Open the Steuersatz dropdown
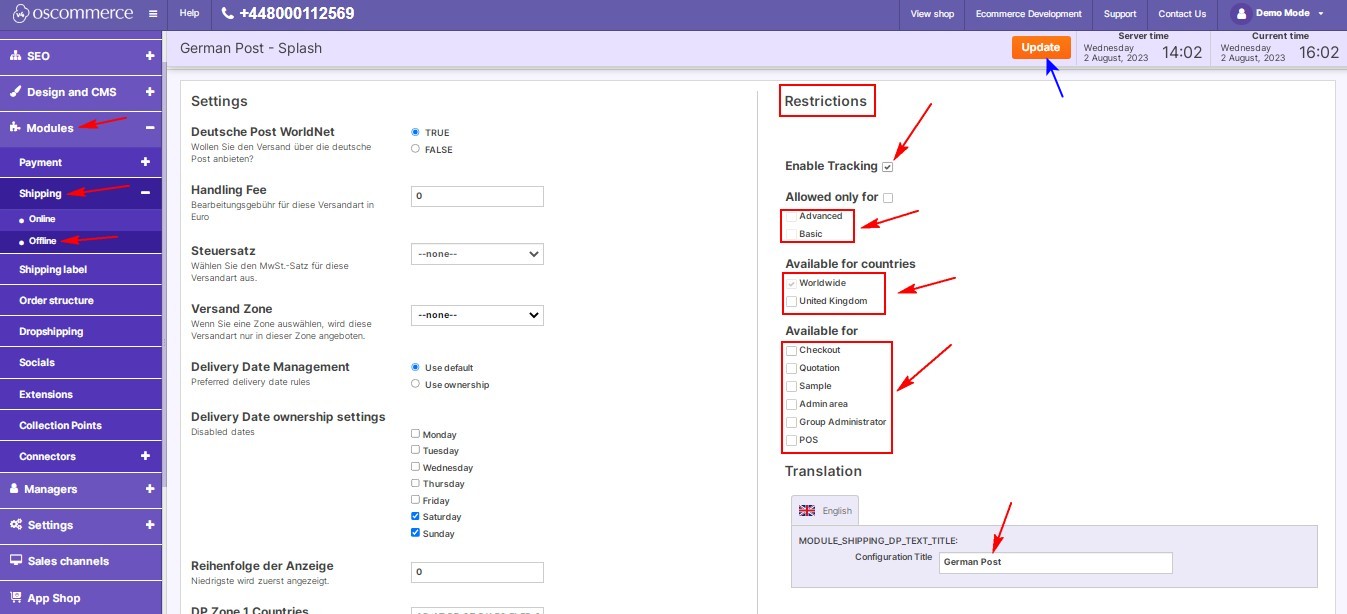This screenshot has width=1347, height=614. (x=477, y=254)
